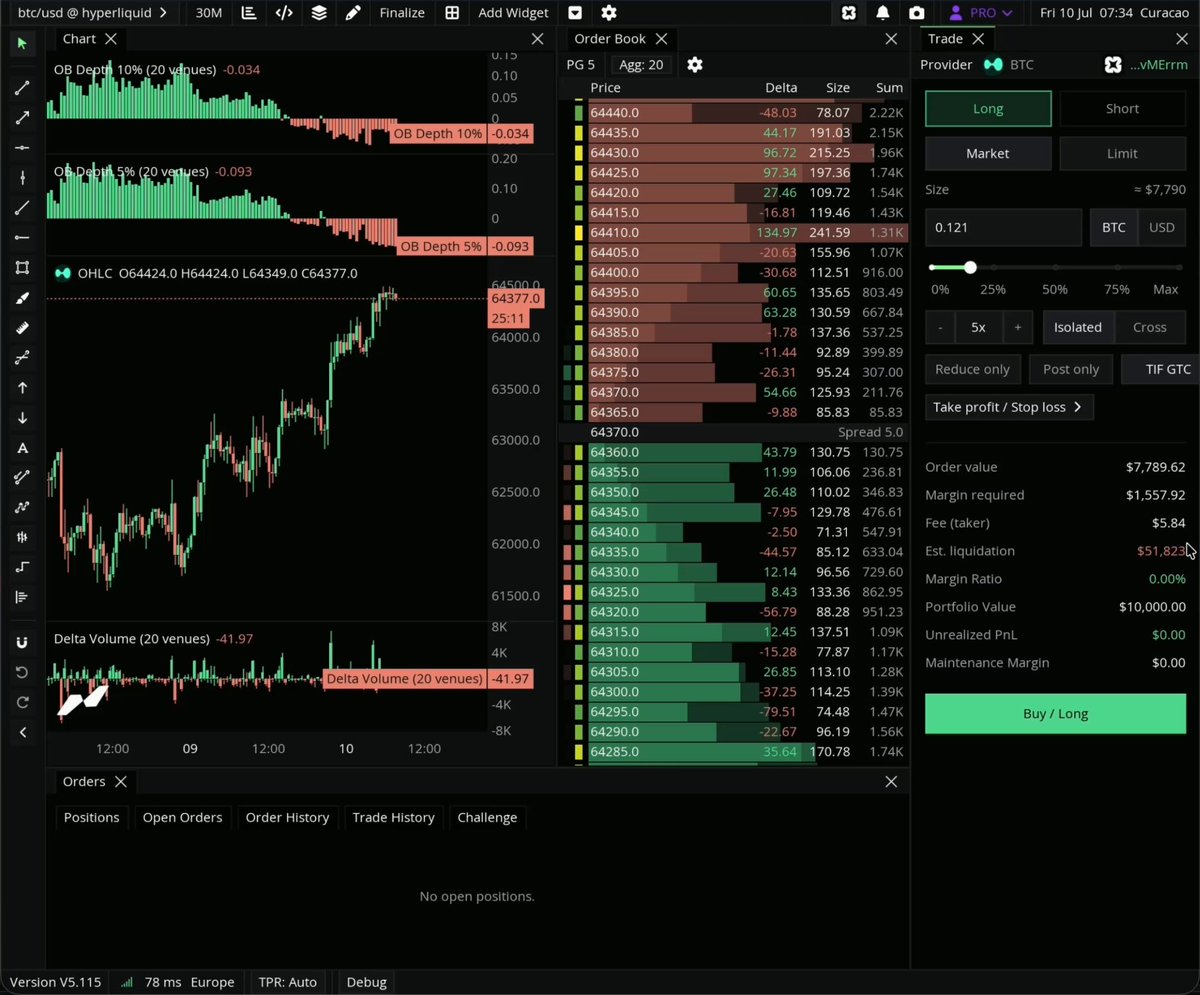This screenshot has height=995, width=1200.
Task: Select the ruler measure tool
Action: 22,328
